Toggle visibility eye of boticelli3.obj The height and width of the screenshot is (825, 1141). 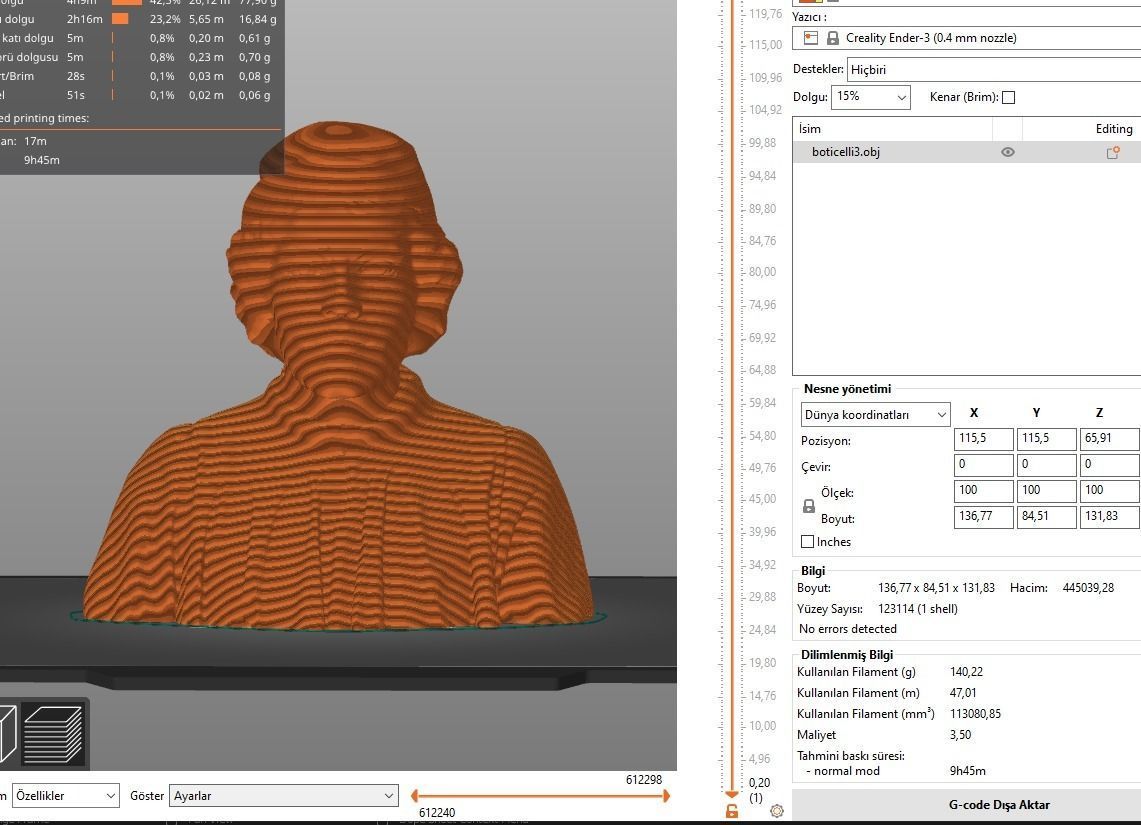point(1008,152)
